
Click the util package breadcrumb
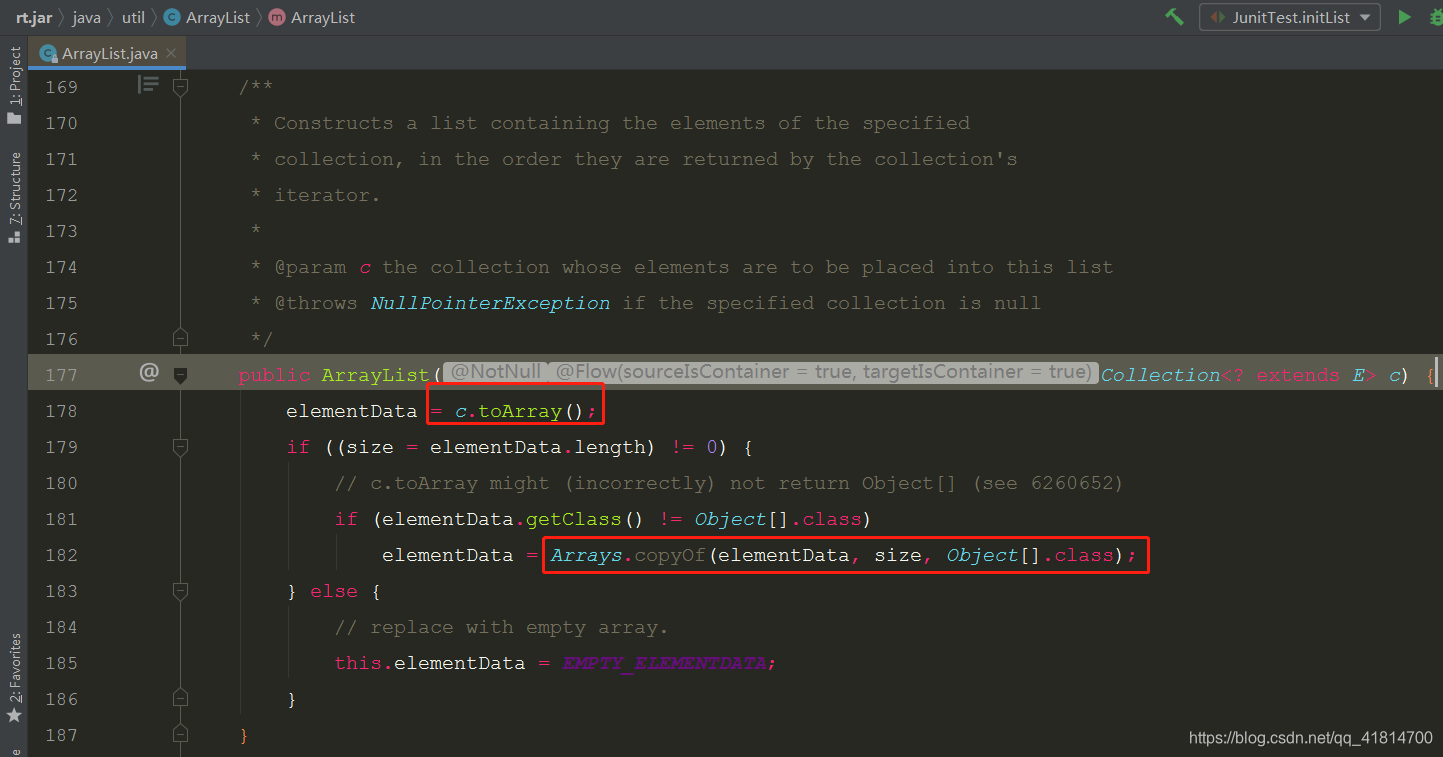pyautogui.click(x=133, y=17)
